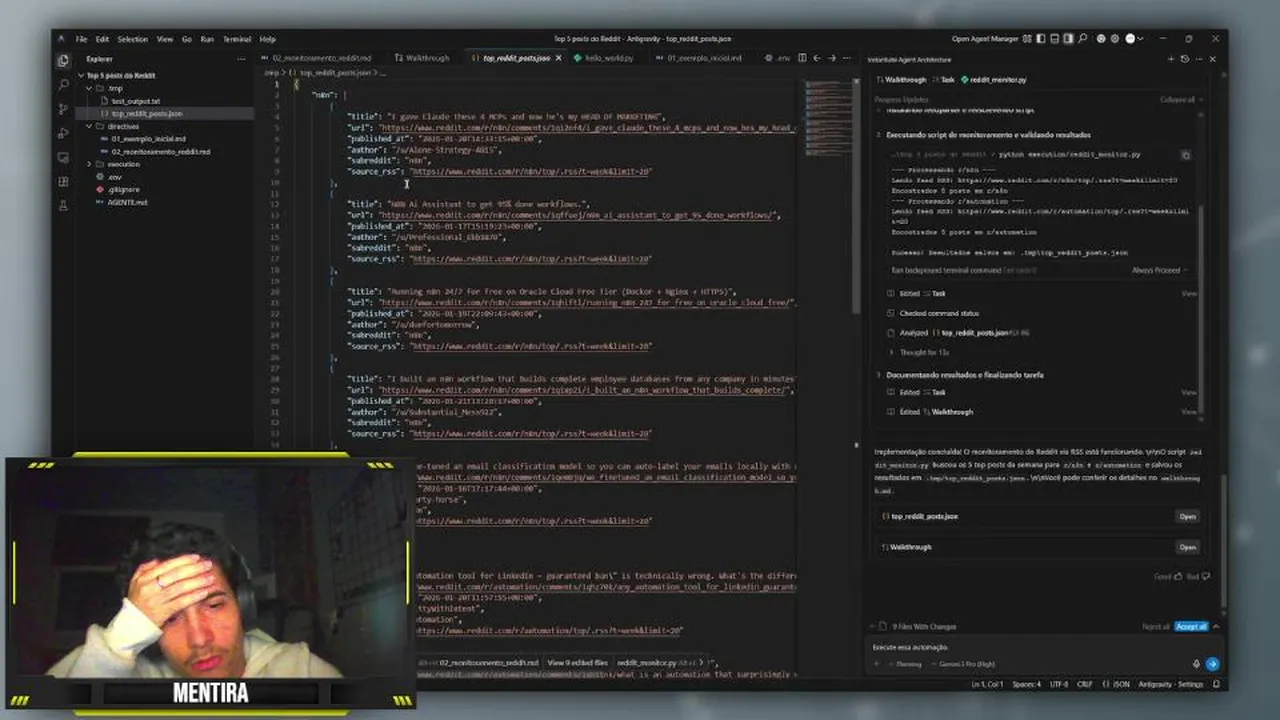Open the Testing flask icon
The height and width of the screenshot is (720, 1280).
63,205
